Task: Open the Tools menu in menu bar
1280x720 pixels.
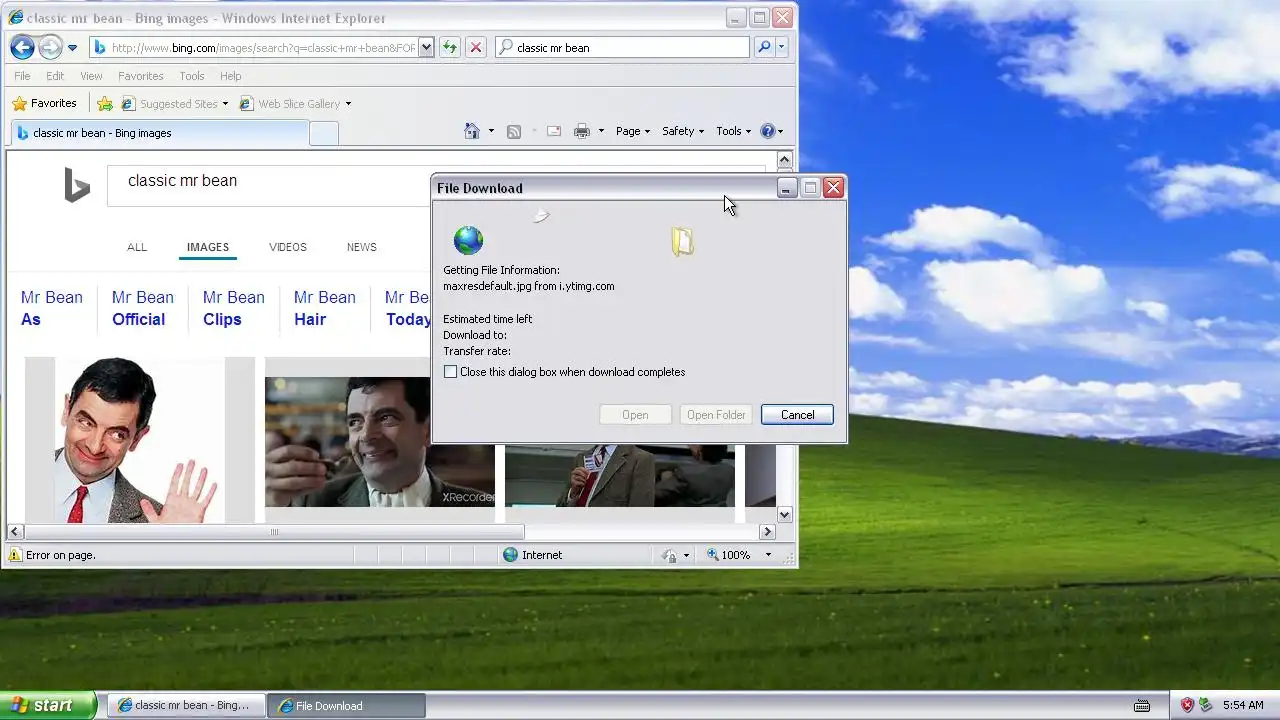Action: coord(192,76)
